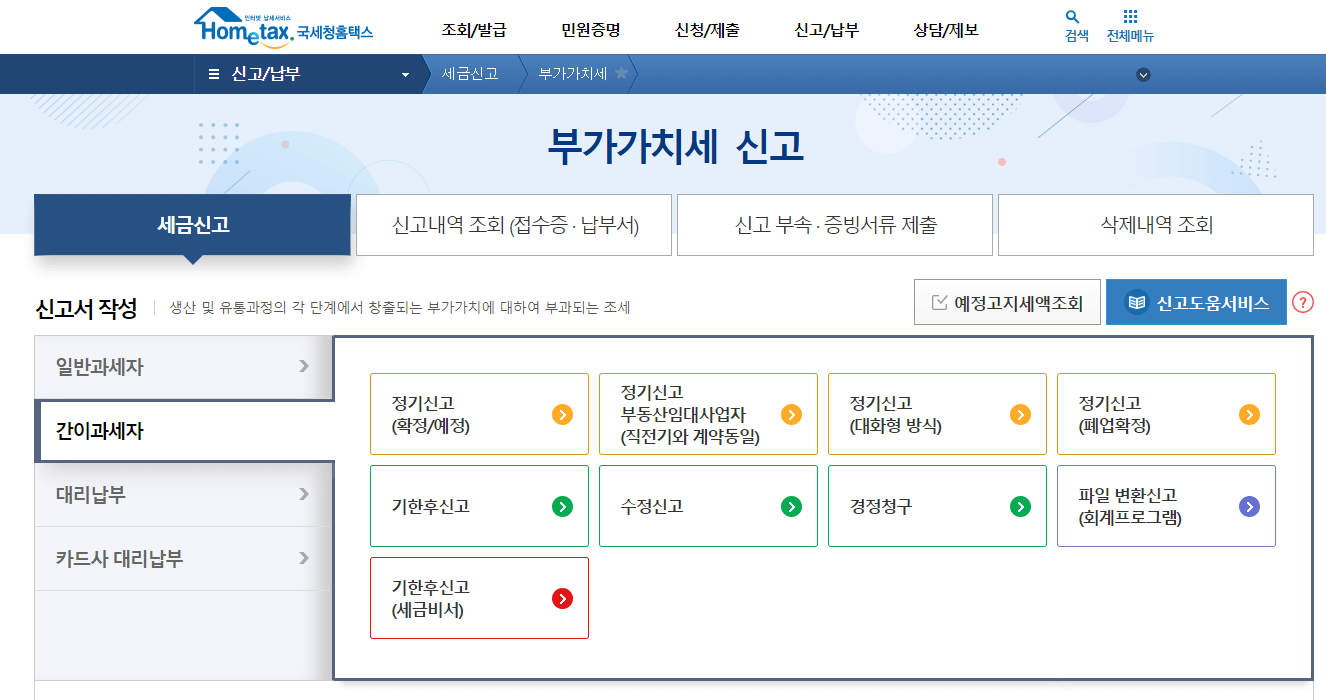Click the checklist icon in 예정고지세액조회
This screenshot has width=1326, height=700.
pos(937,301)
